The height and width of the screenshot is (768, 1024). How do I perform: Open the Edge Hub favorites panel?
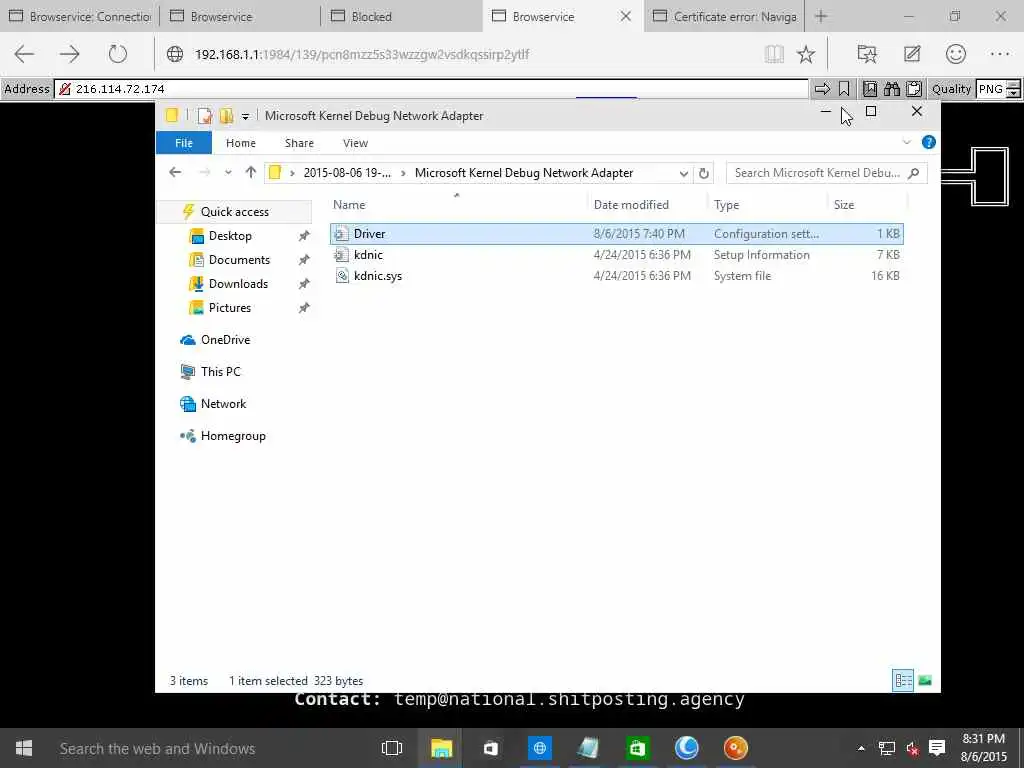[867, 54]
